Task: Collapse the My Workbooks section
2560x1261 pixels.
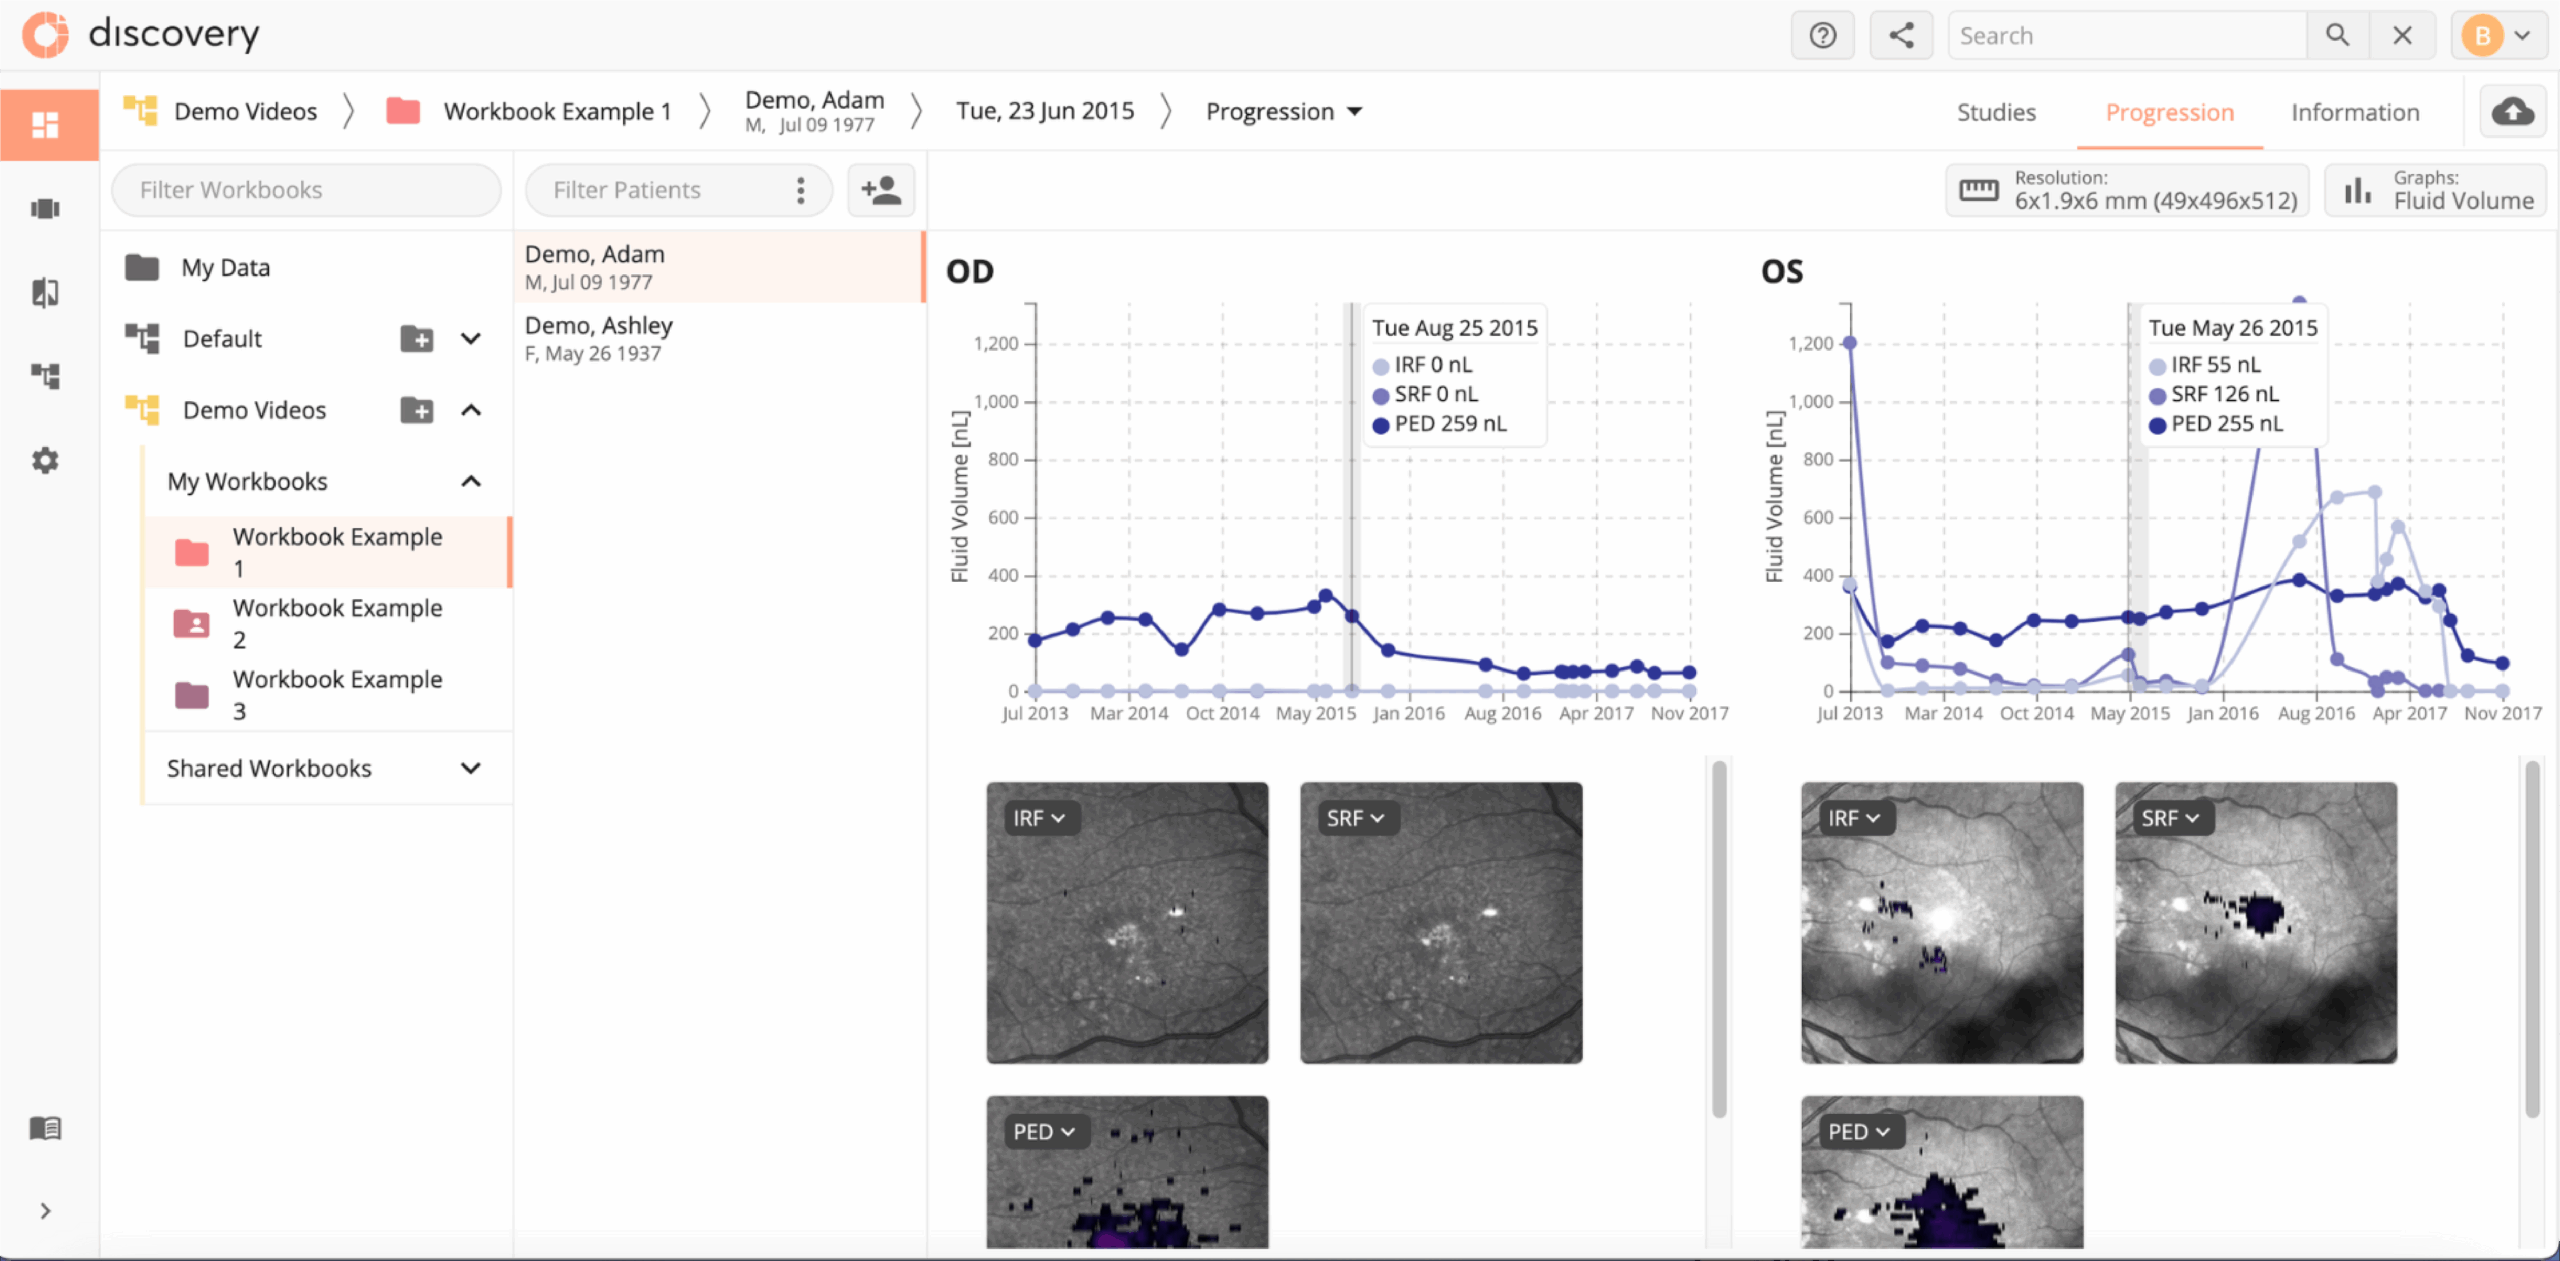Action: [x=471, y=482]
